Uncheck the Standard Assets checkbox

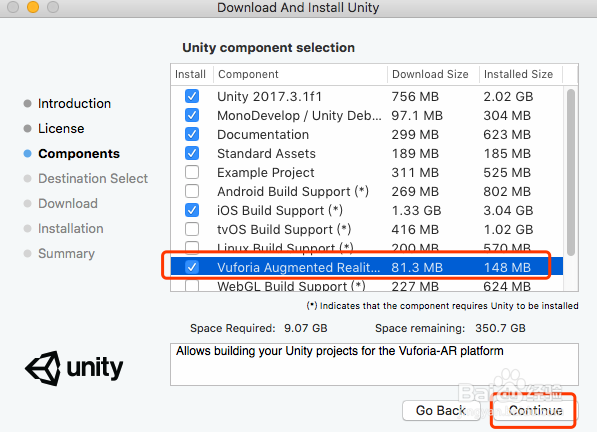click(192, 153)
